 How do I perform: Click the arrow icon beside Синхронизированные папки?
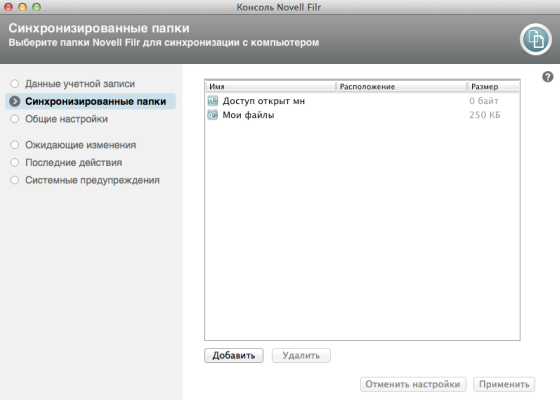click(x=15, y=101)
